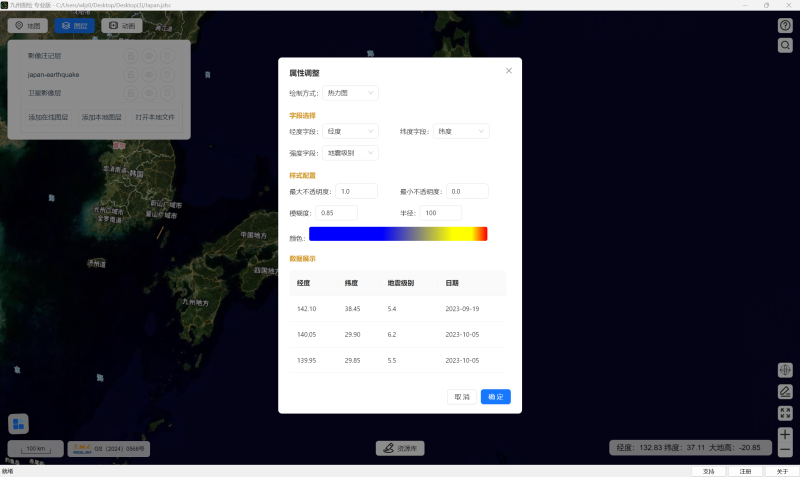This screenshot has height=477, width=800.
Task: Open the help question-mark icon
Action: point(785,25)
